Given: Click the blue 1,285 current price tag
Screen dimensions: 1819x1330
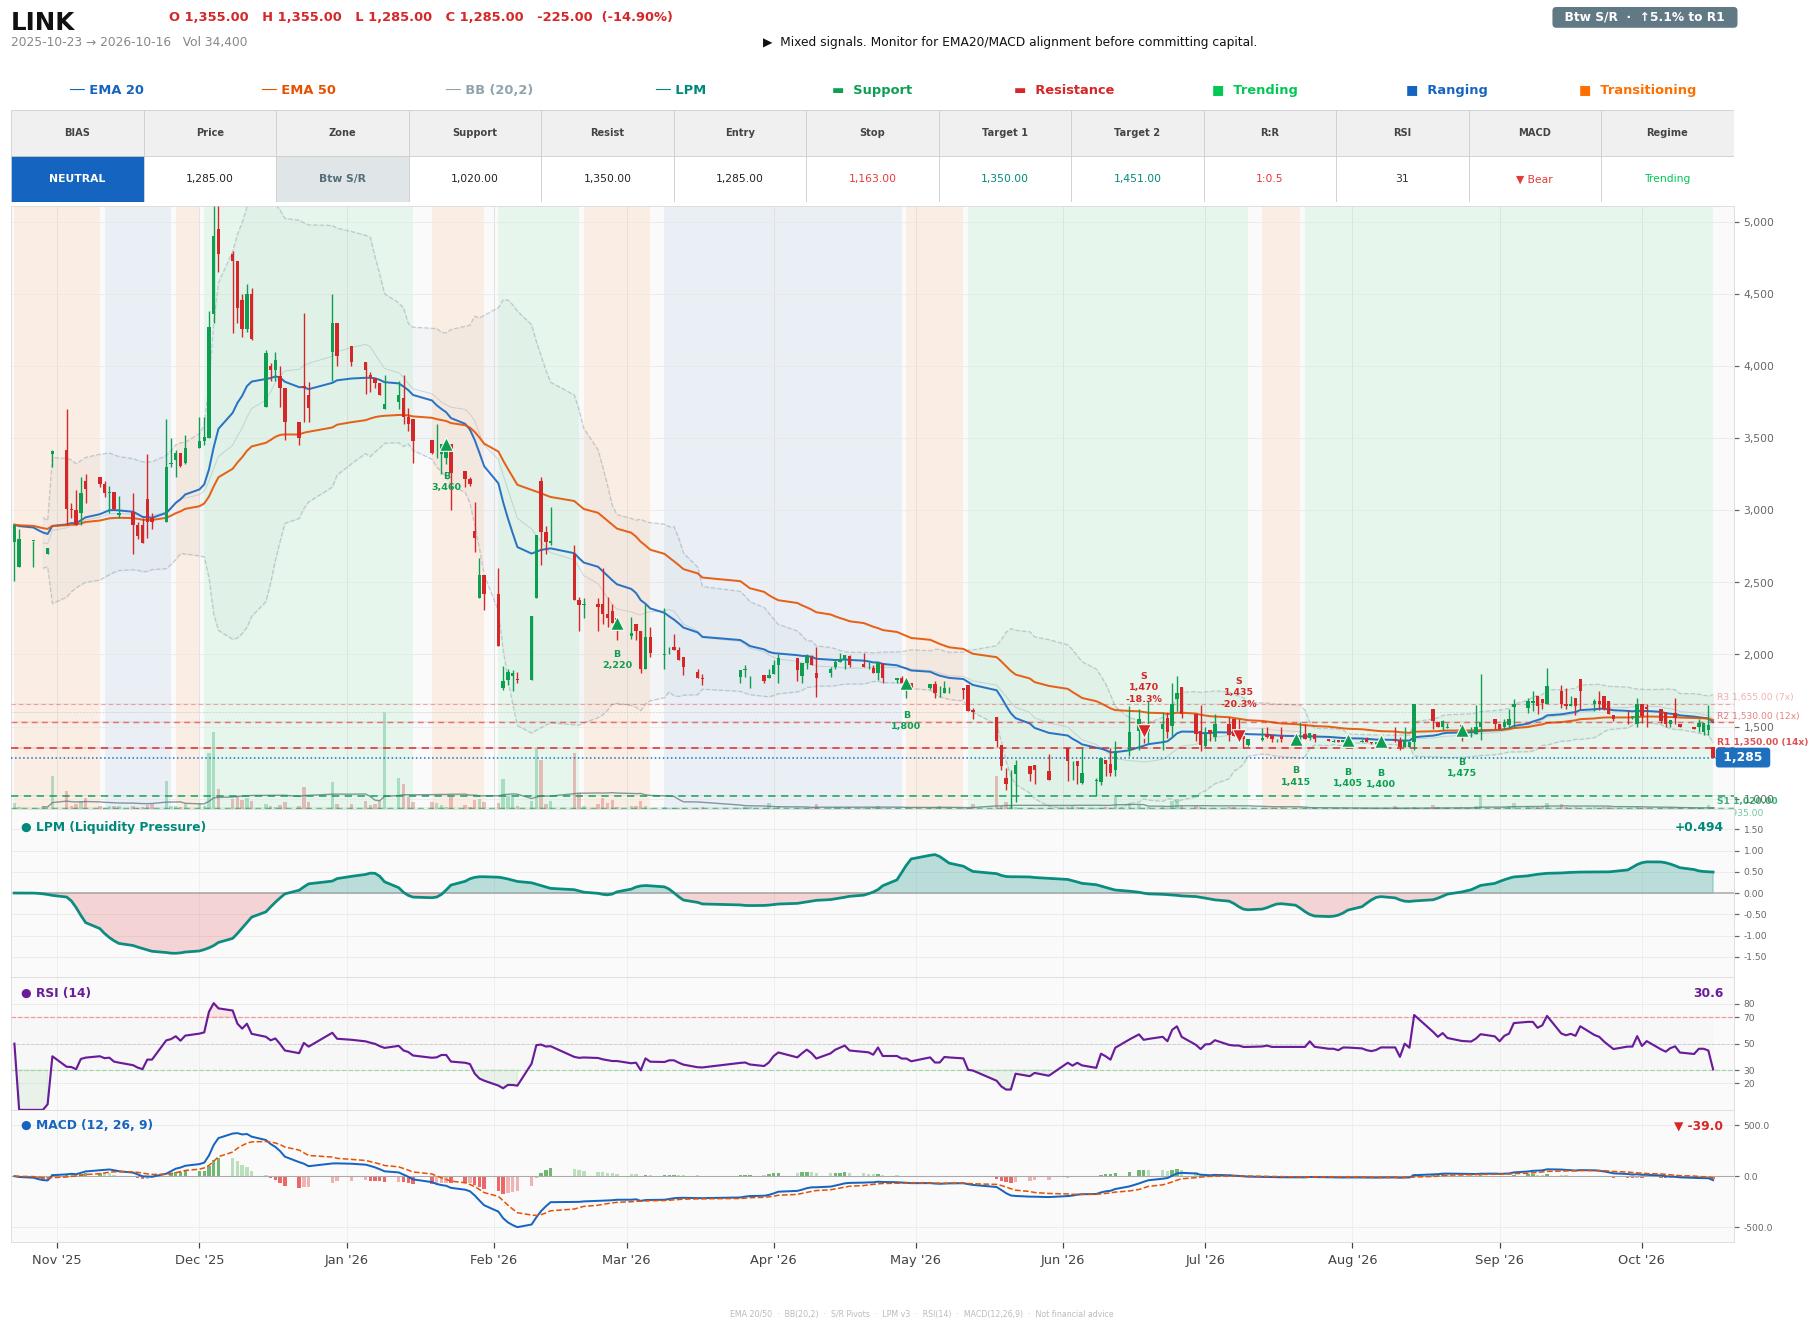Looking at the screenshot, I should (x=1742, y=757).
